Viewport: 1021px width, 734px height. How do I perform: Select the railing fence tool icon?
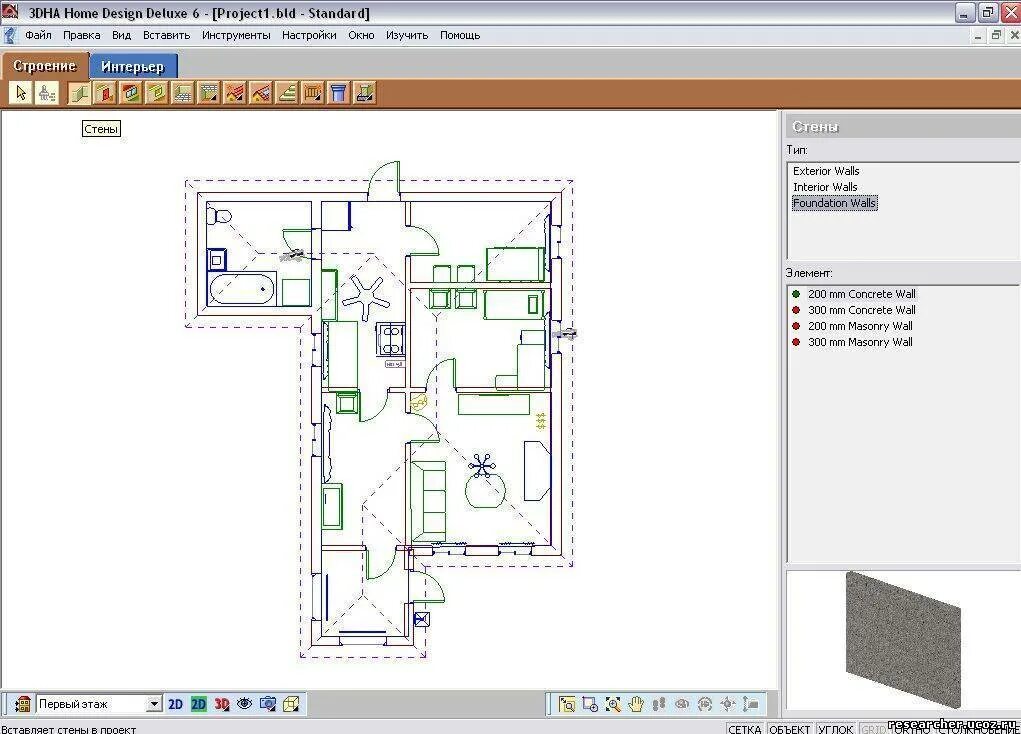313,93
